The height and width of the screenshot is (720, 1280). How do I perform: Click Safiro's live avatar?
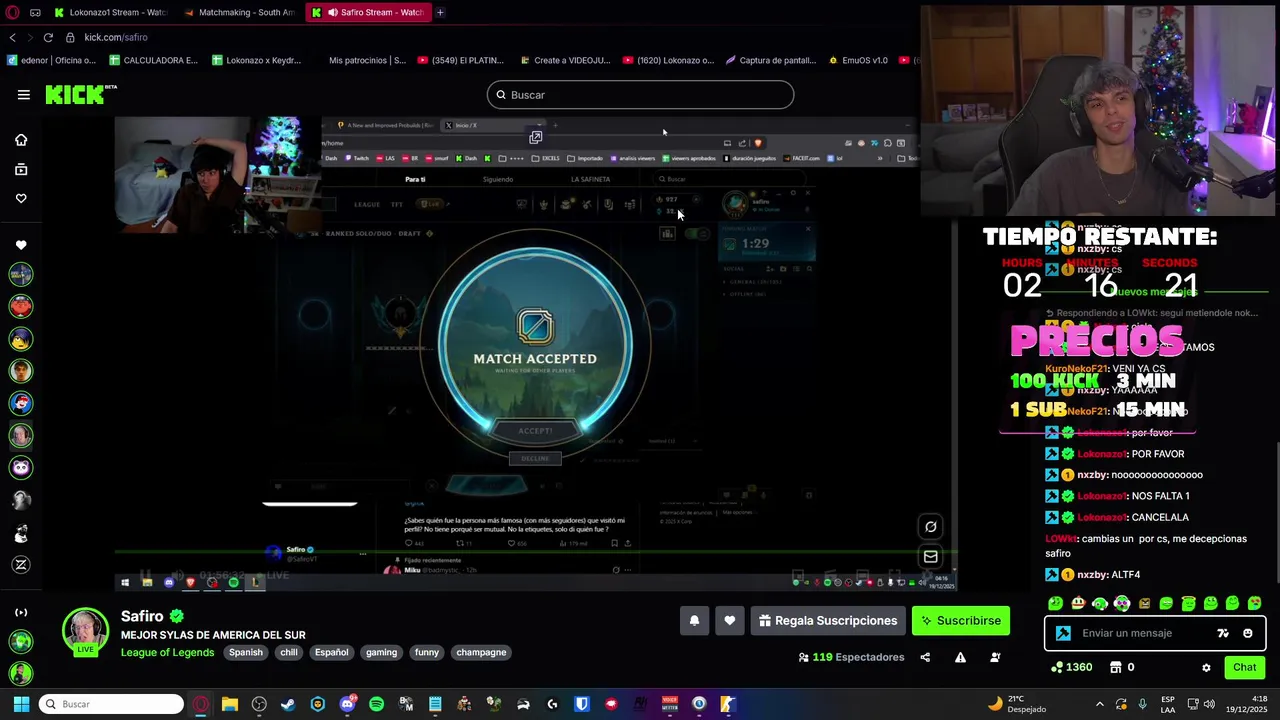coord(85,632)
